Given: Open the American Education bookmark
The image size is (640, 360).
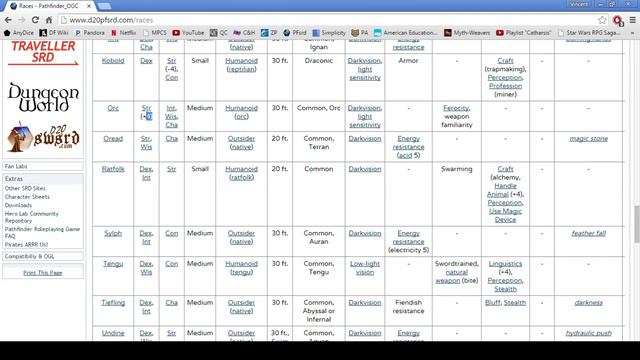Looking at the screenshot, I should tap(406, 33).
